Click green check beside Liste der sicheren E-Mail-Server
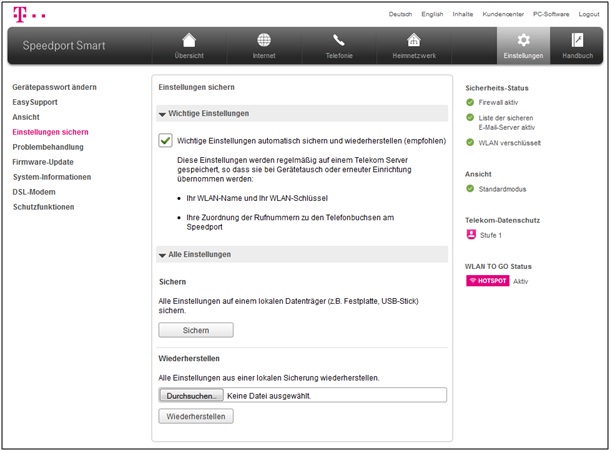This screenshot has height=451, width=611. coord(470,117)
